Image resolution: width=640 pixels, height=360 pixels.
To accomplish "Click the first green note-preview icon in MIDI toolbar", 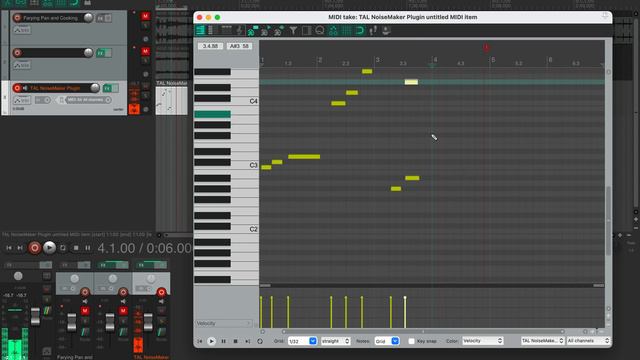I will (x=253, y=30).
